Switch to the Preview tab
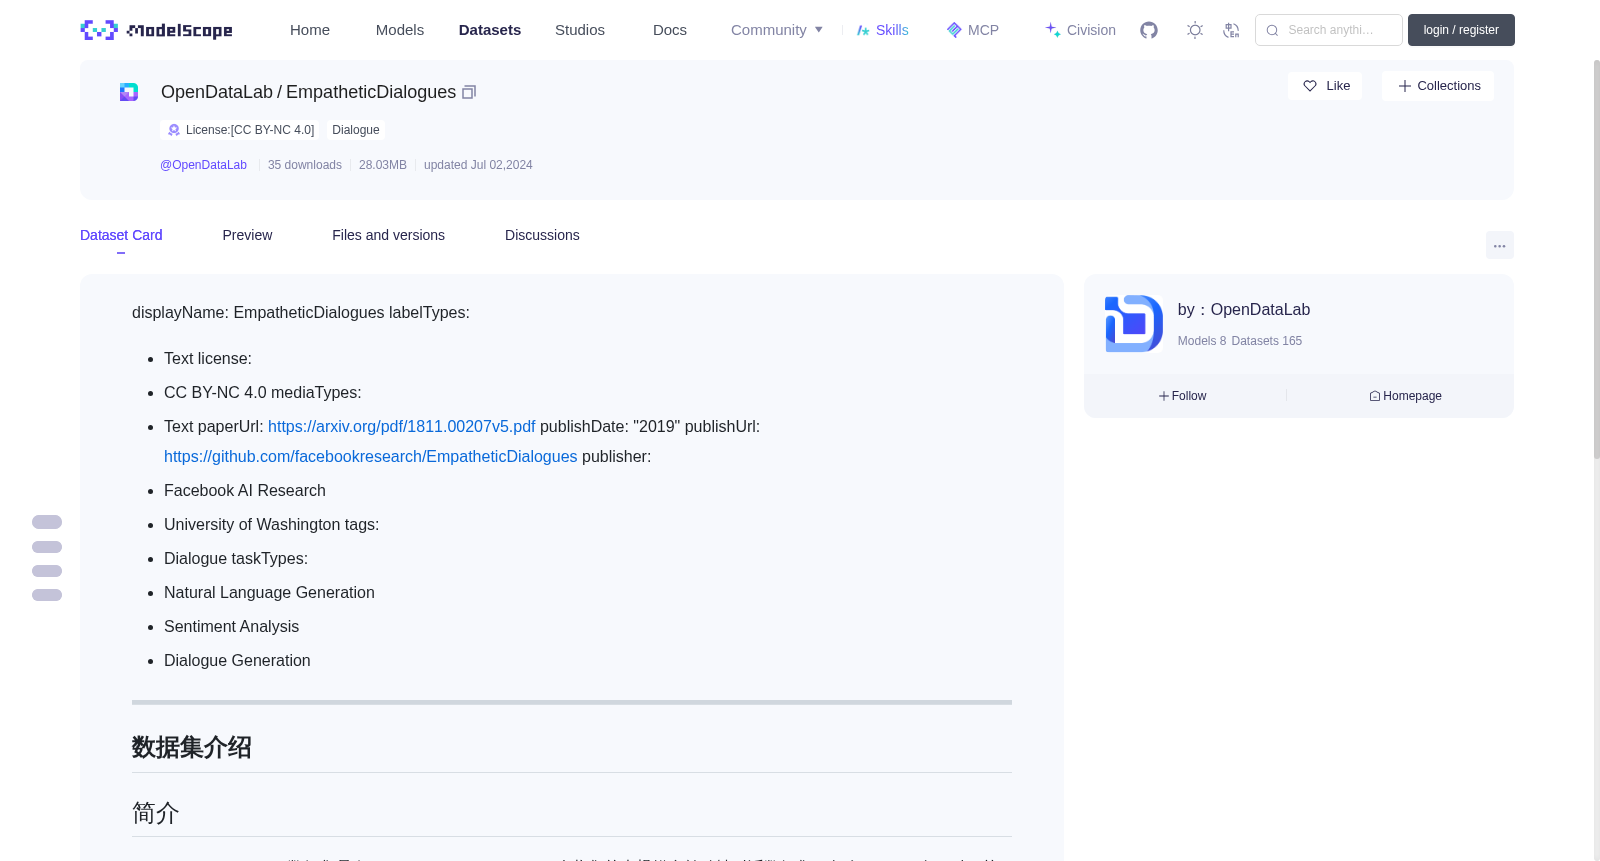This screenshot has height=861, width=1600. click(247, 235)
